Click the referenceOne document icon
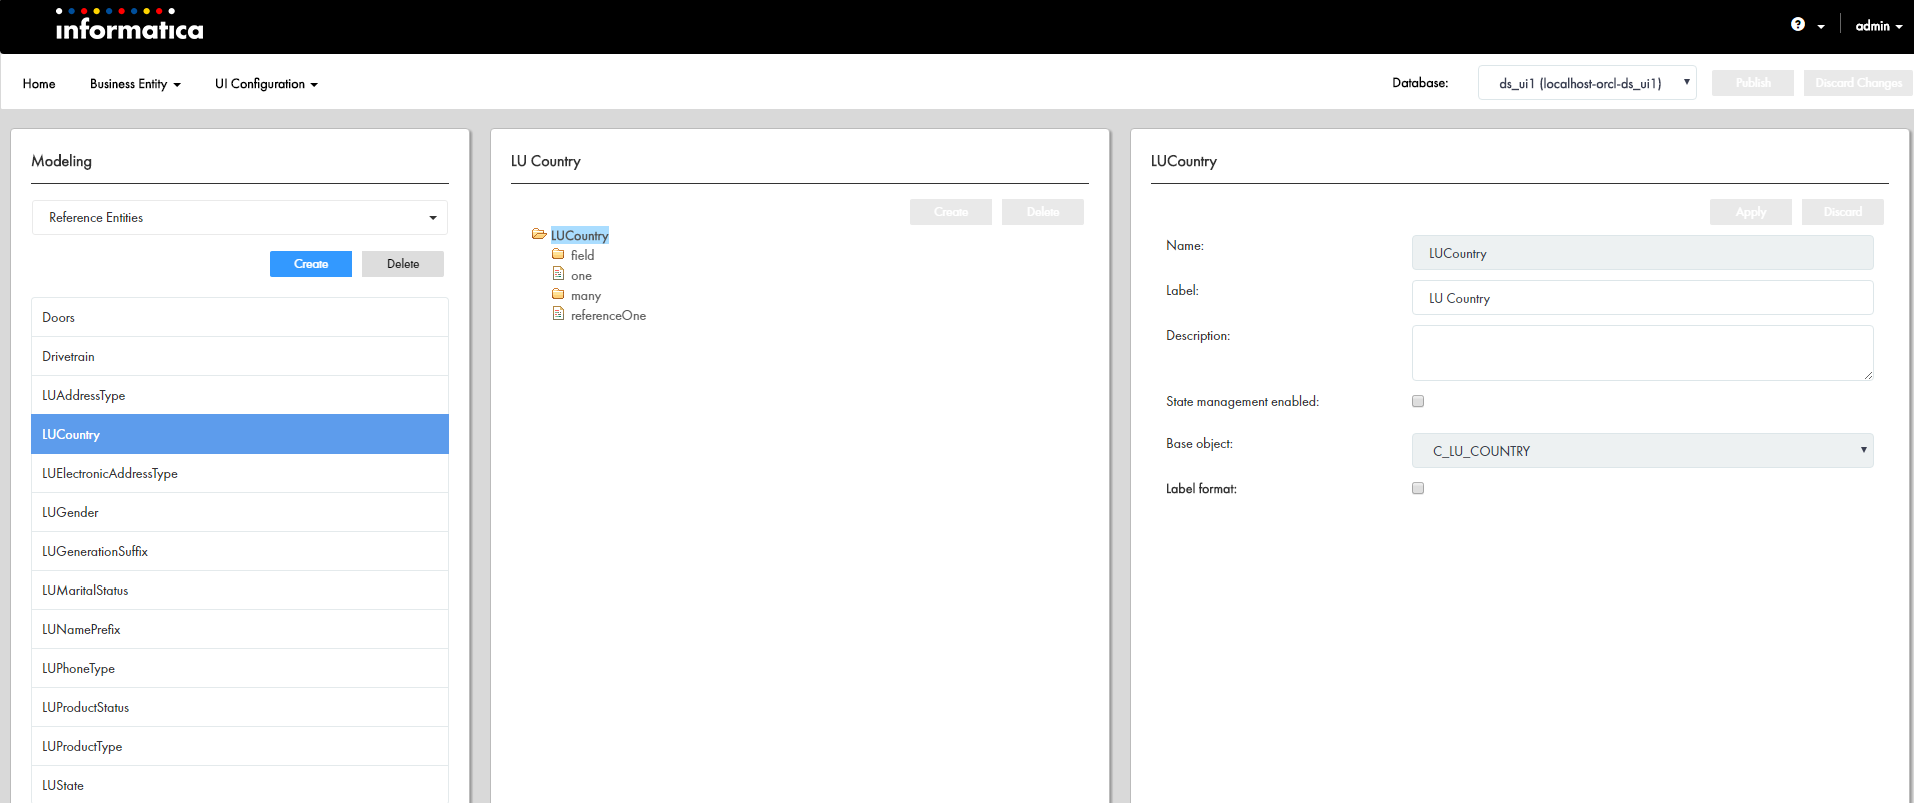1914x803 pixels. [x=558, y=314]
